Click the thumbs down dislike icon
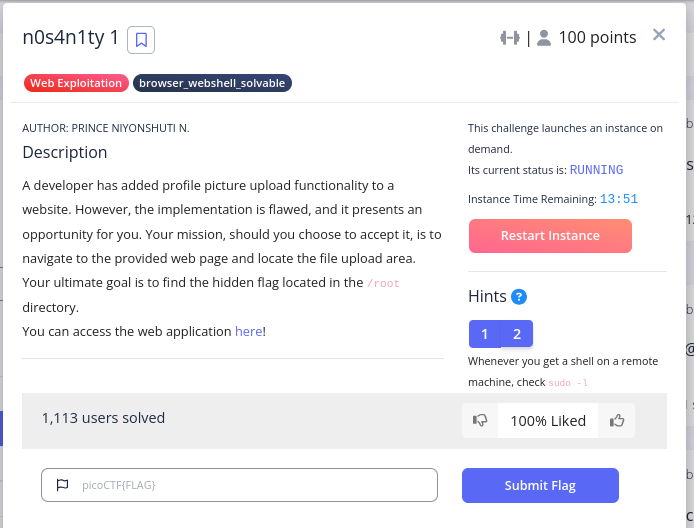694x528 pixels. point(480,421)
